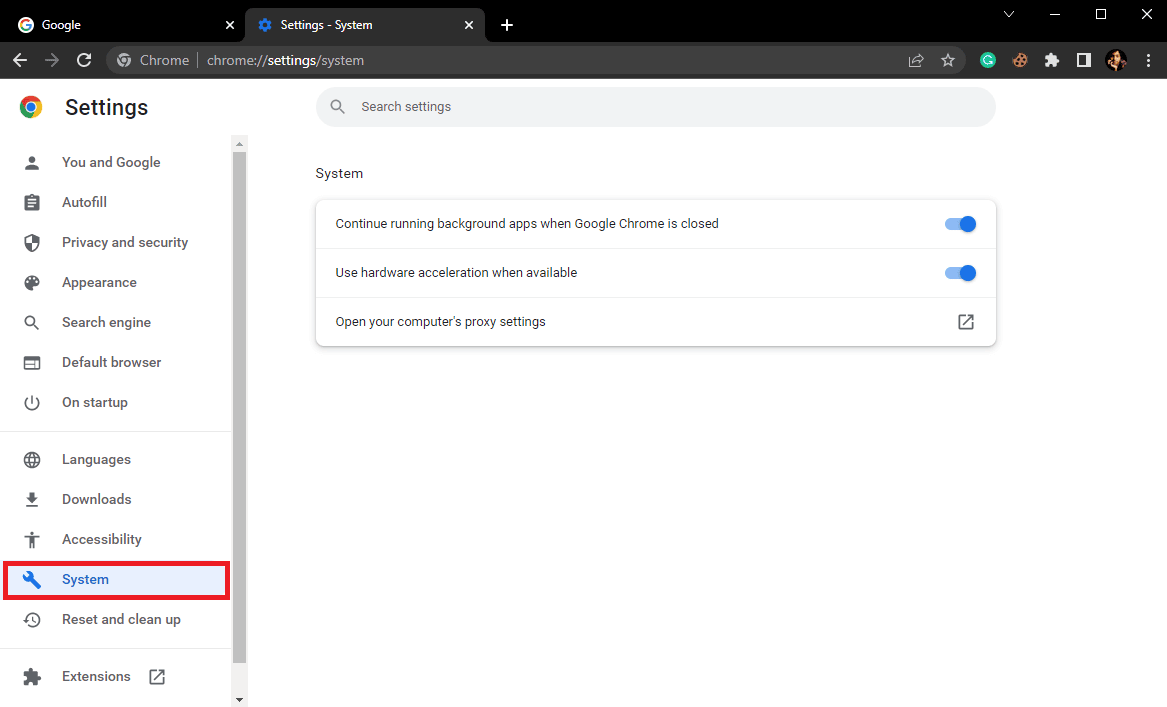Click the magnifier icon in Search settings
This screenshot has height=707, width=1167.
[337, 107]
